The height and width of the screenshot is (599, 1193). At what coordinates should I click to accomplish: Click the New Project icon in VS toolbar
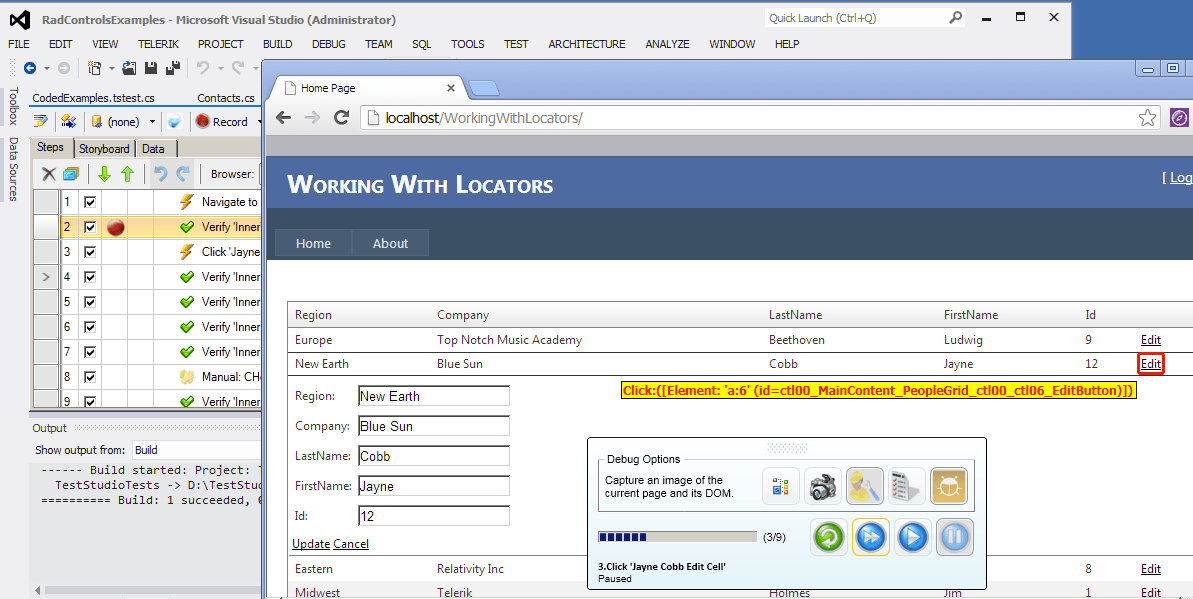click(x=94, y=69)
